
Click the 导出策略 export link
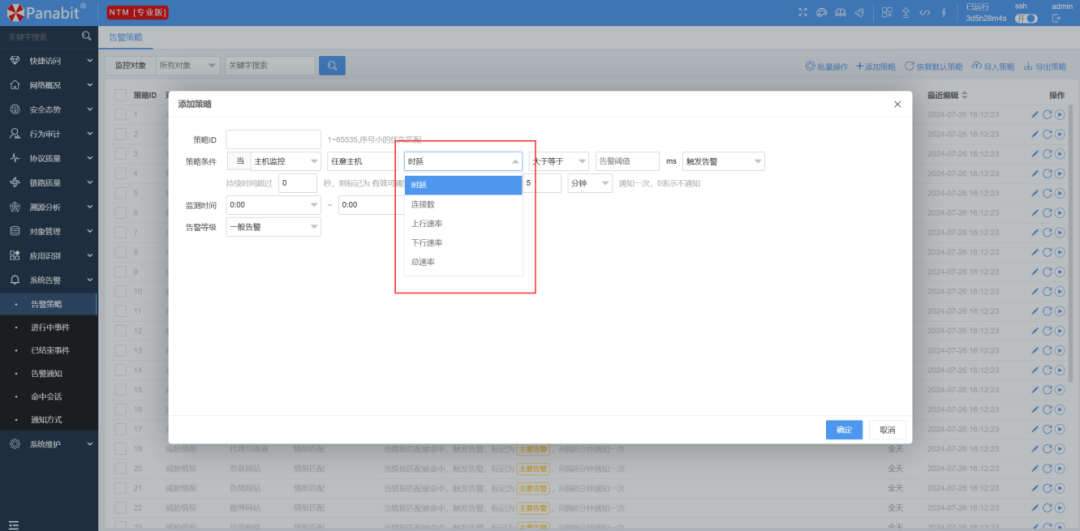[x=1045, y=67]
